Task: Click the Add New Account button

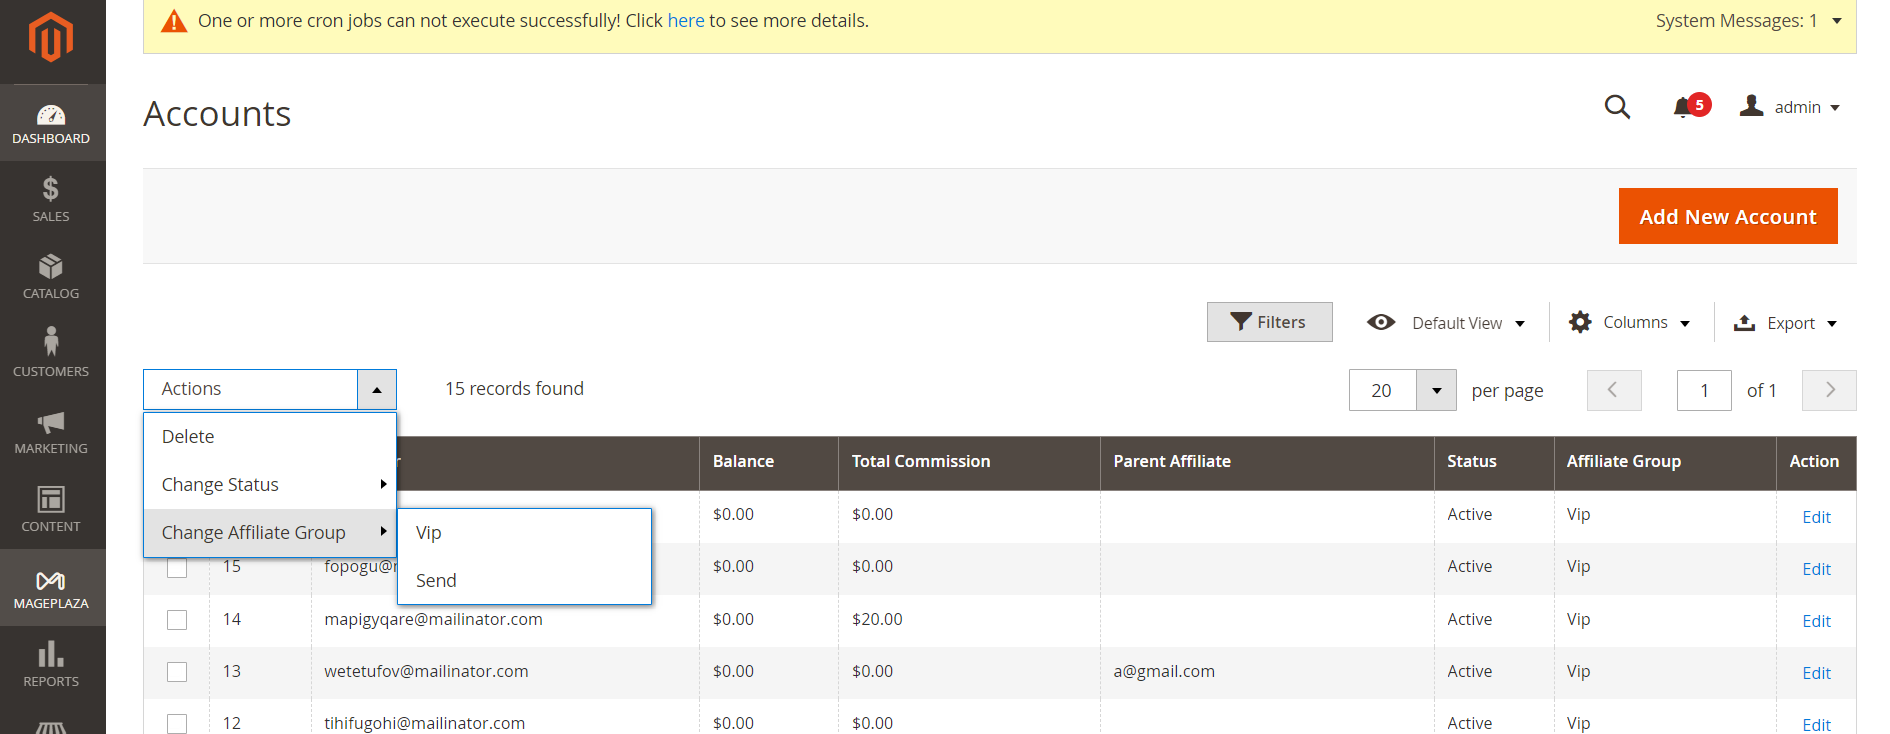Action: [1727, 217]
